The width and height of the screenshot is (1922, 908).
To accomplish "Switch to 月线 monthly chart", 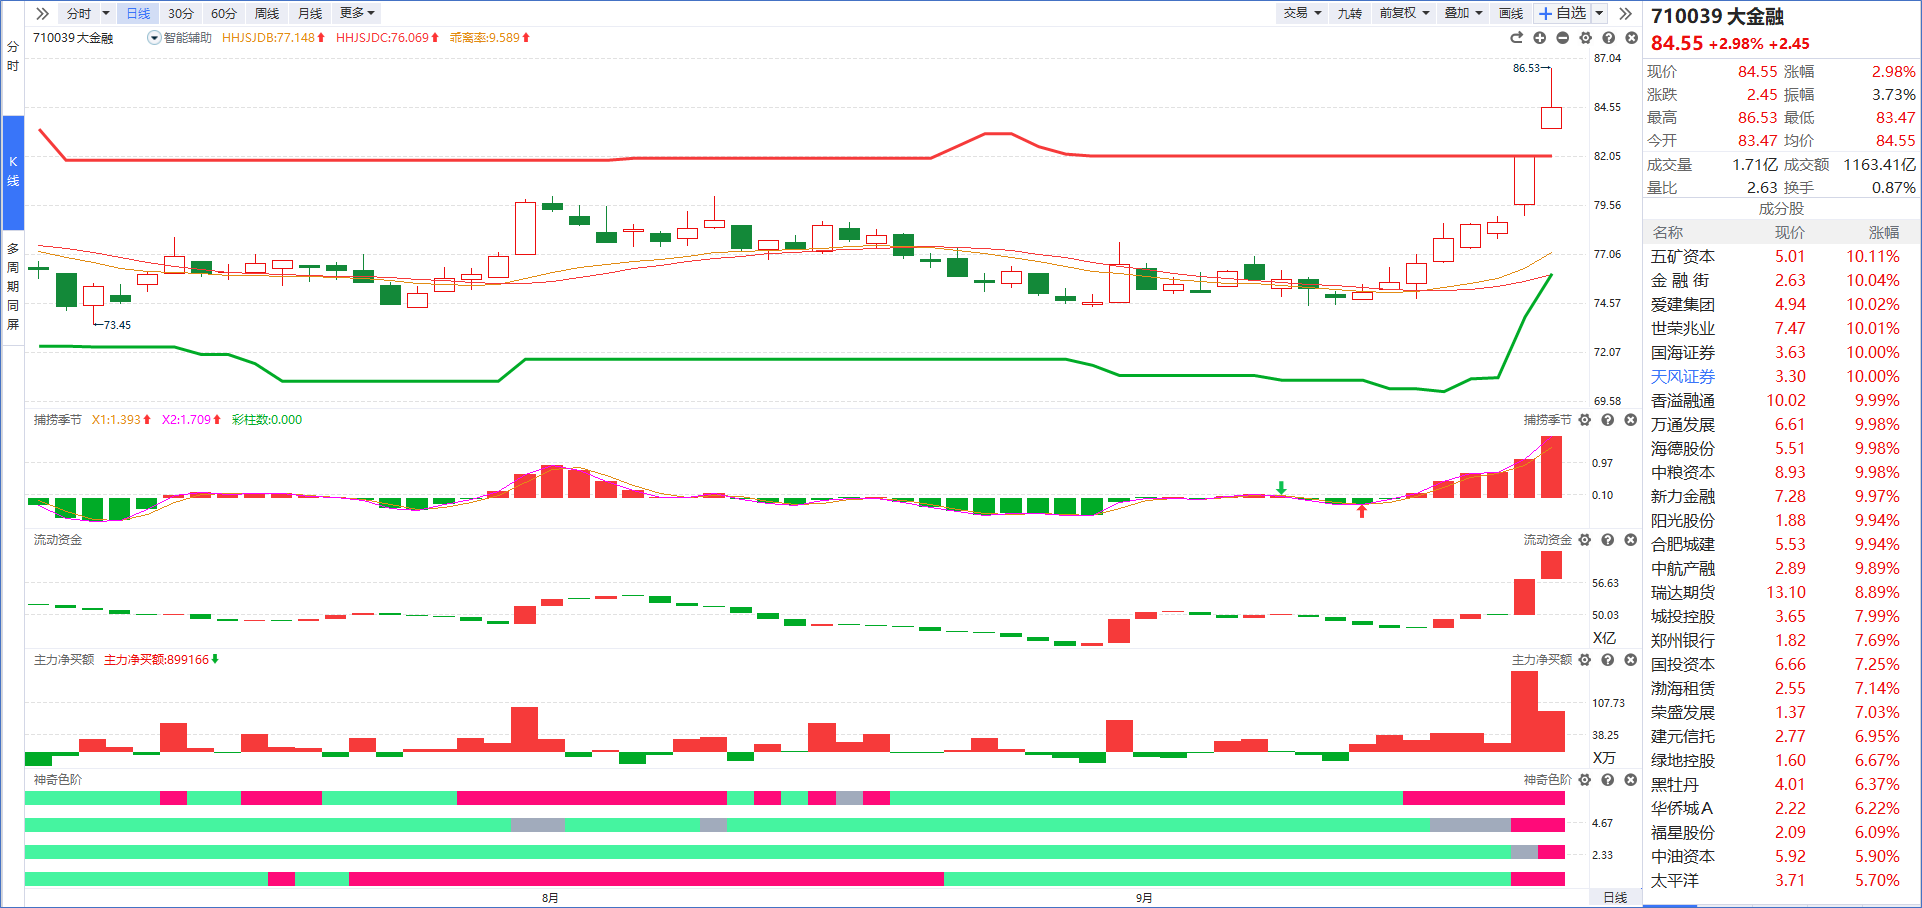I will click(x=310, y=13).
